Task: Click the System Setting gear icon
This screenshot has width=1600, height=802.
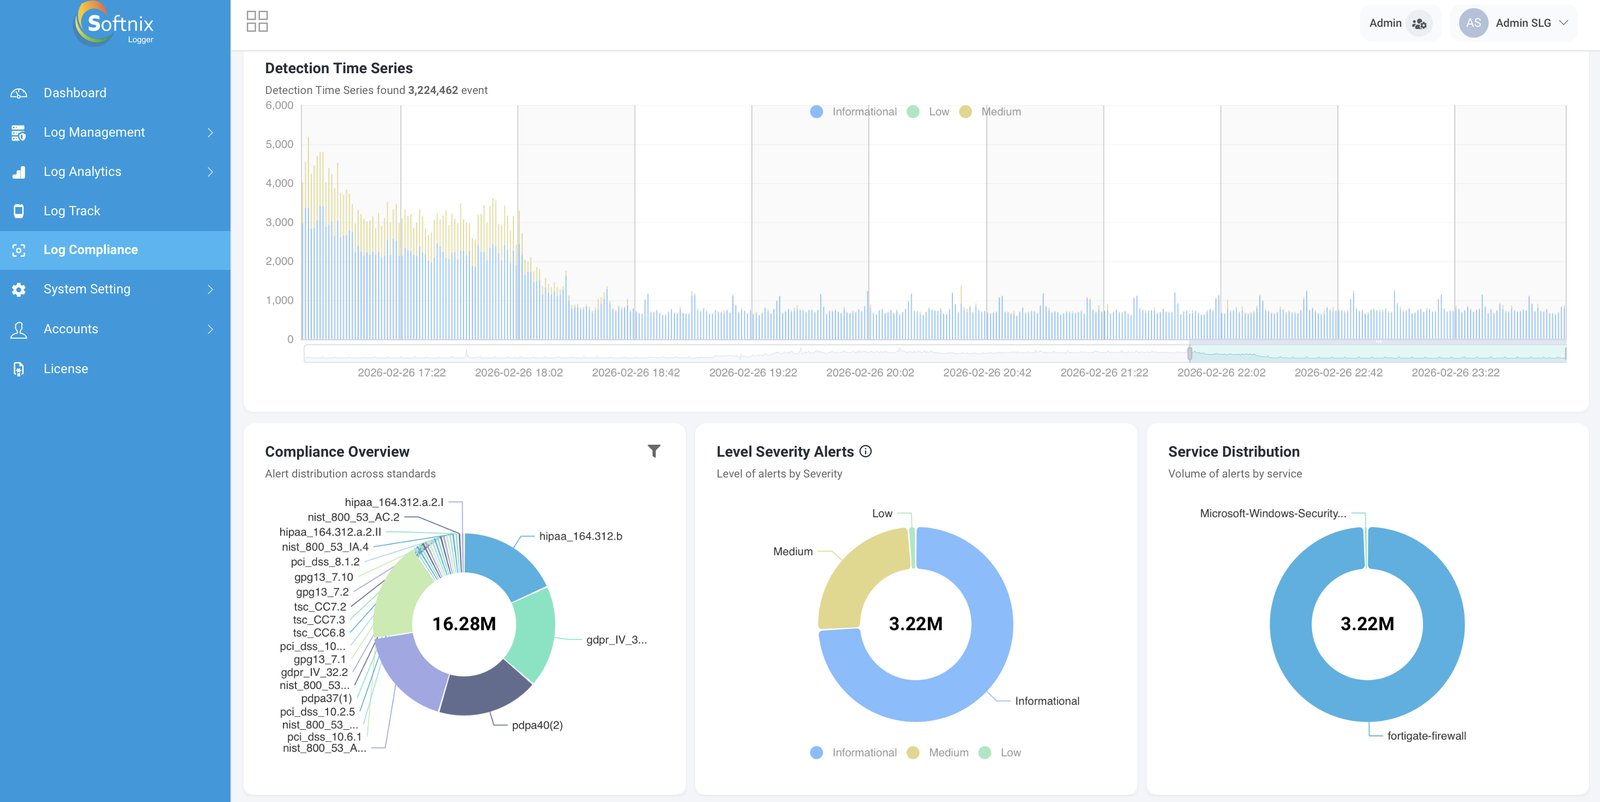Action: click(x=19, y=289)
